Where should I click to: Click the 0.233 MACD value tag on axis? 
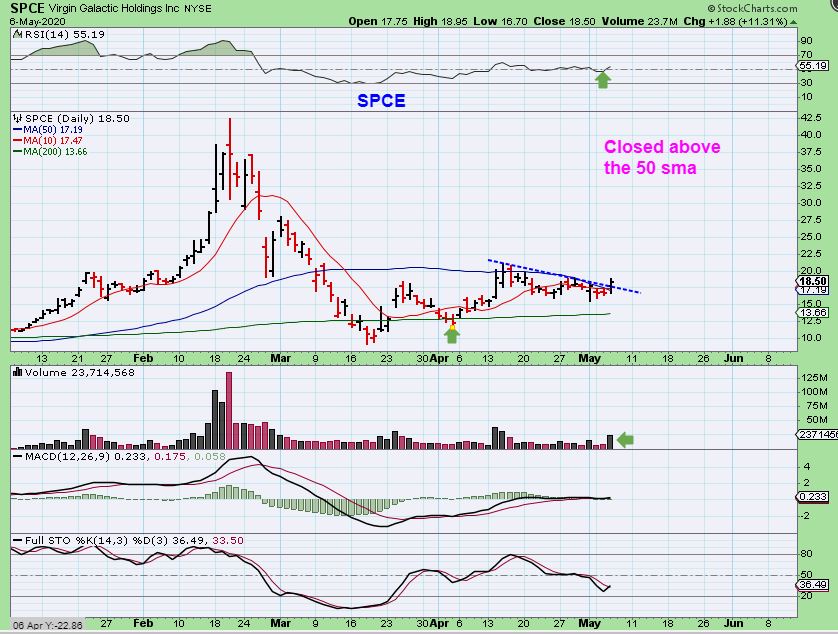(x=813, y=497)
